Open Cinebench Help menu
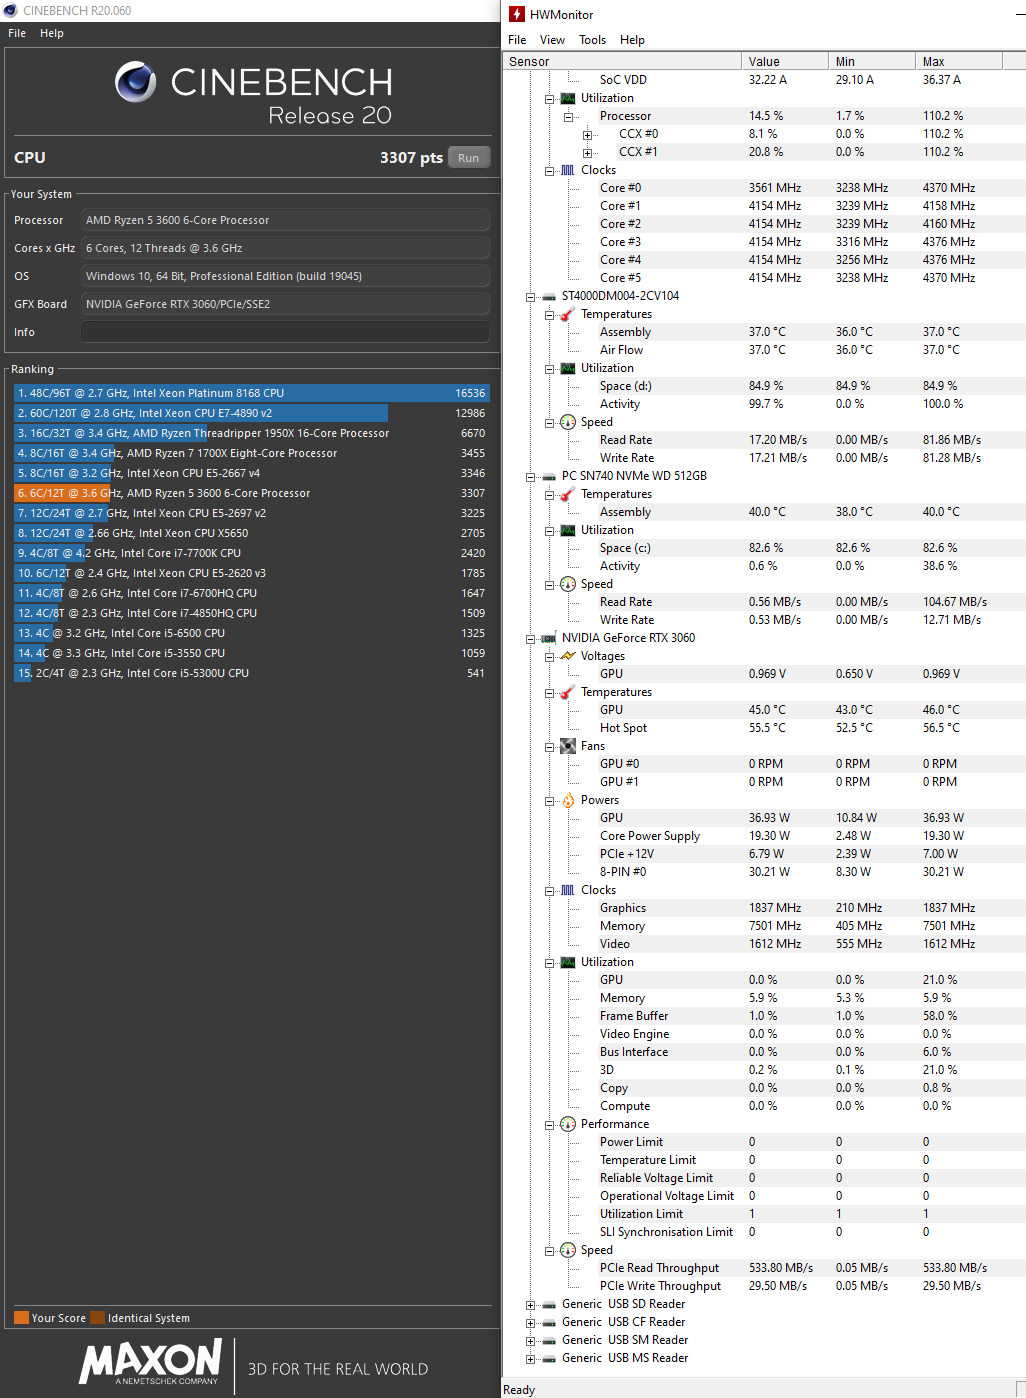The width and height of the screenshot is (1026, 1398). (x=52, y=33)
